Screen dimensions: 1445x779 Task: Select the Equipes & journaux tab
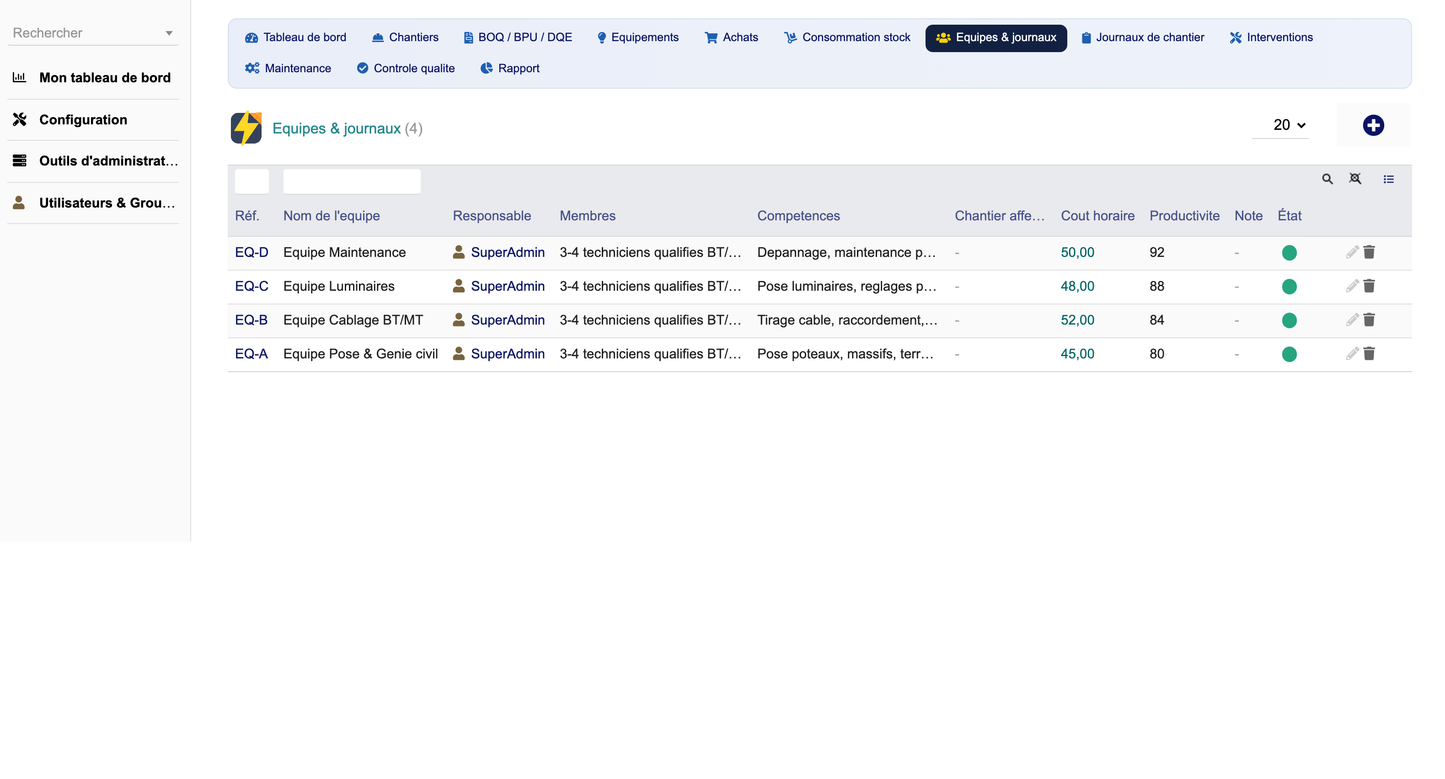(996, 38)
